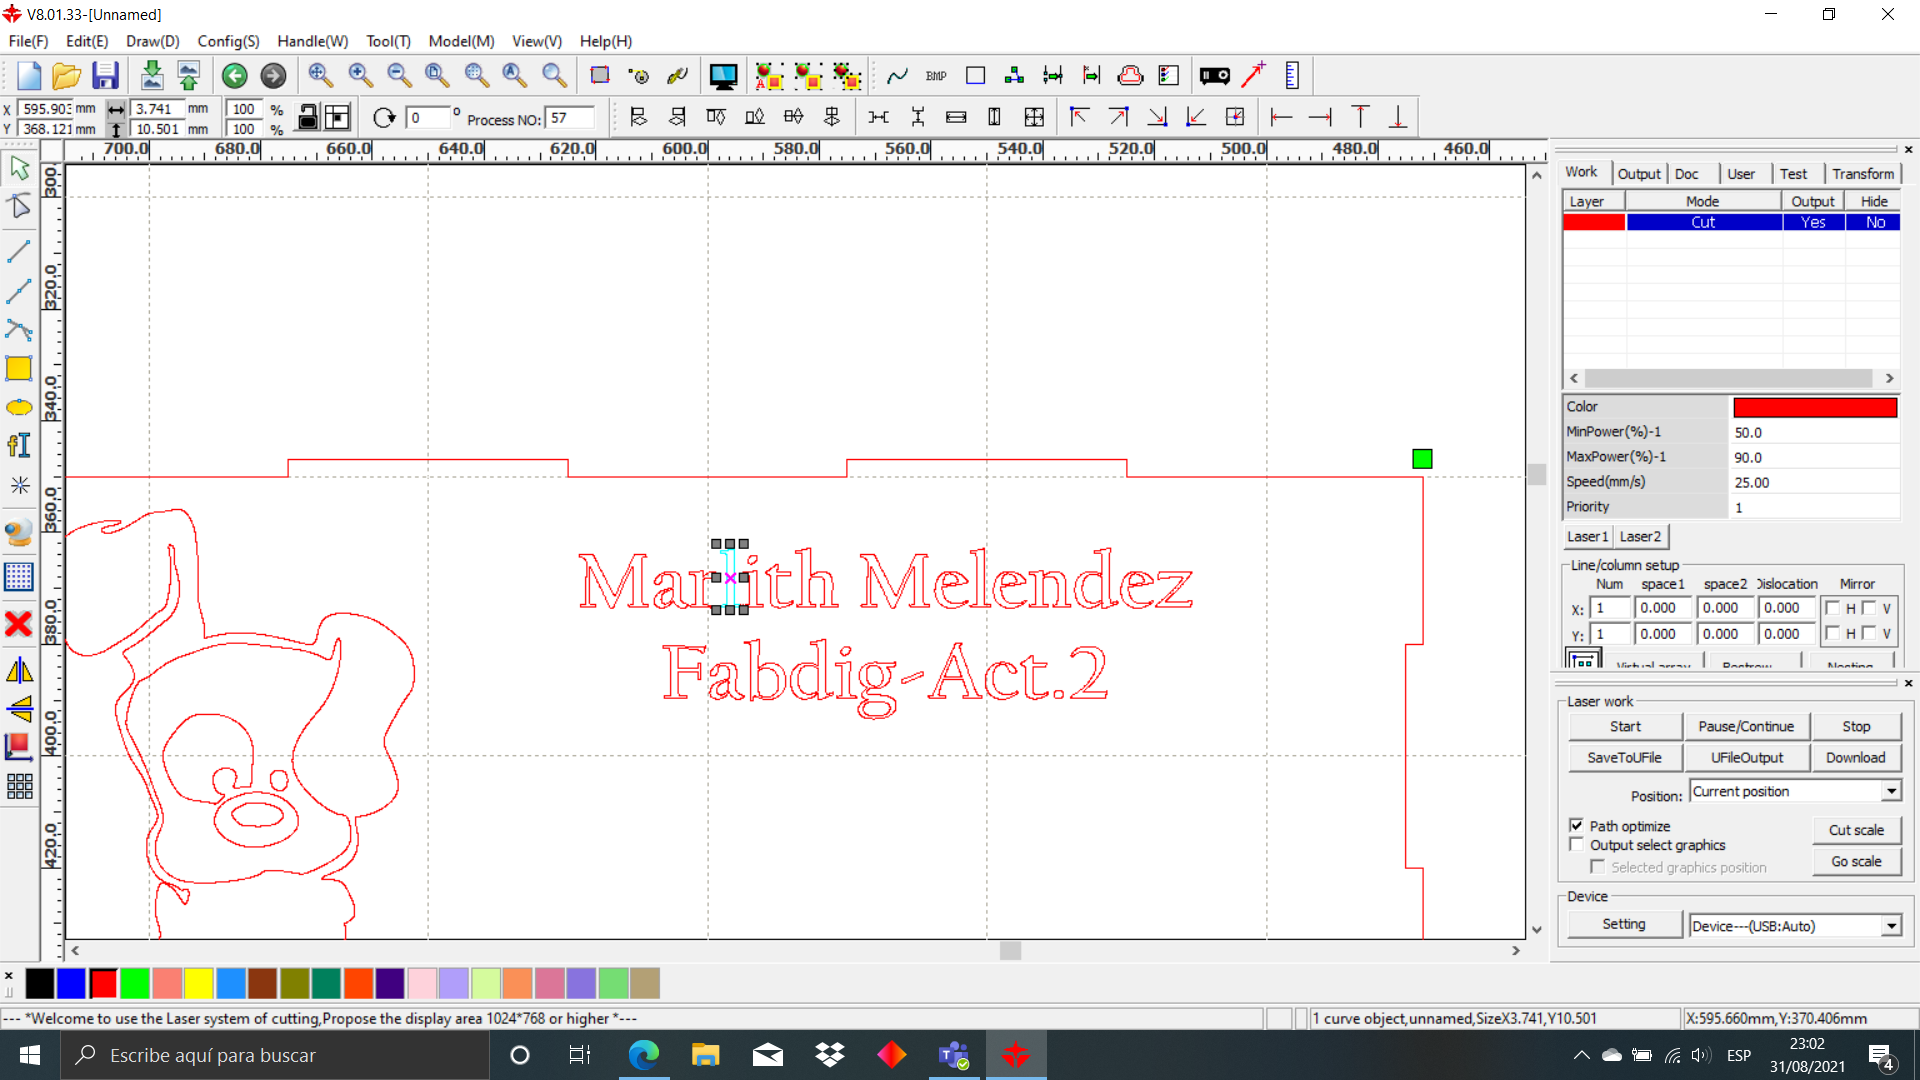Image resolution: width=1920 pixels, height=1080 pixels.
Task: Select the Text tool
Action: tap(19, 445)
